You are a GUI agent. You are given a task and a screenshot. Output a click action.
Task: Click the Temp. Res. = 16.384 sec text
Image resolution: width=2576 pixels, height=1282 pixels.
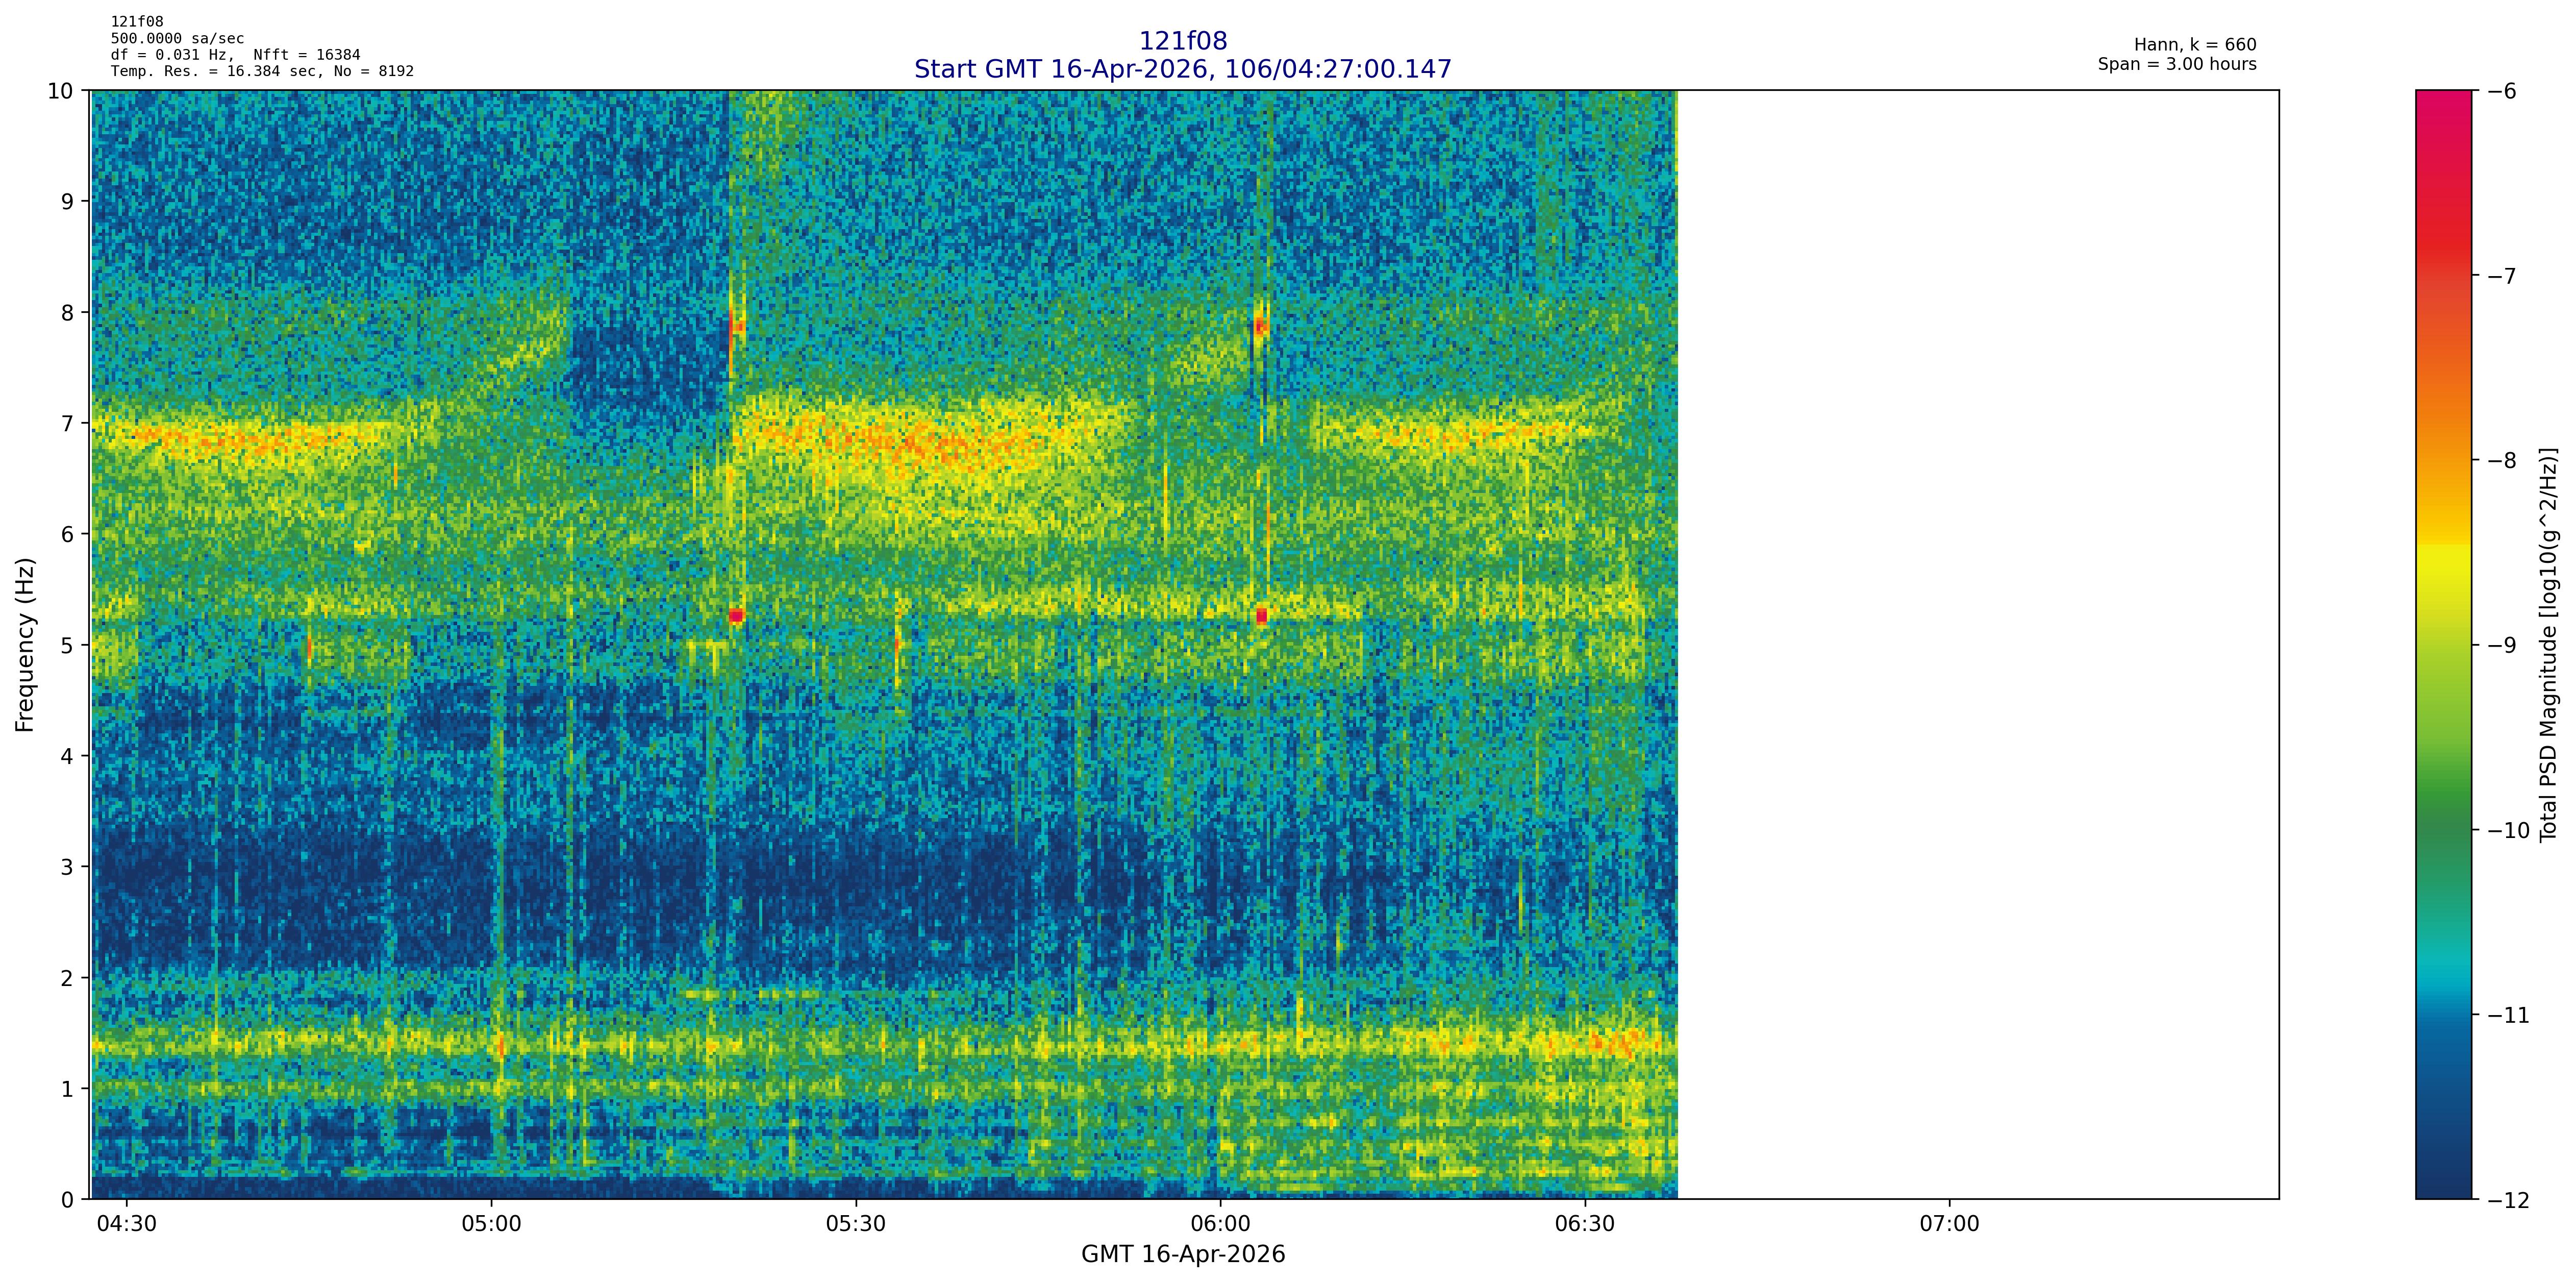215,71
